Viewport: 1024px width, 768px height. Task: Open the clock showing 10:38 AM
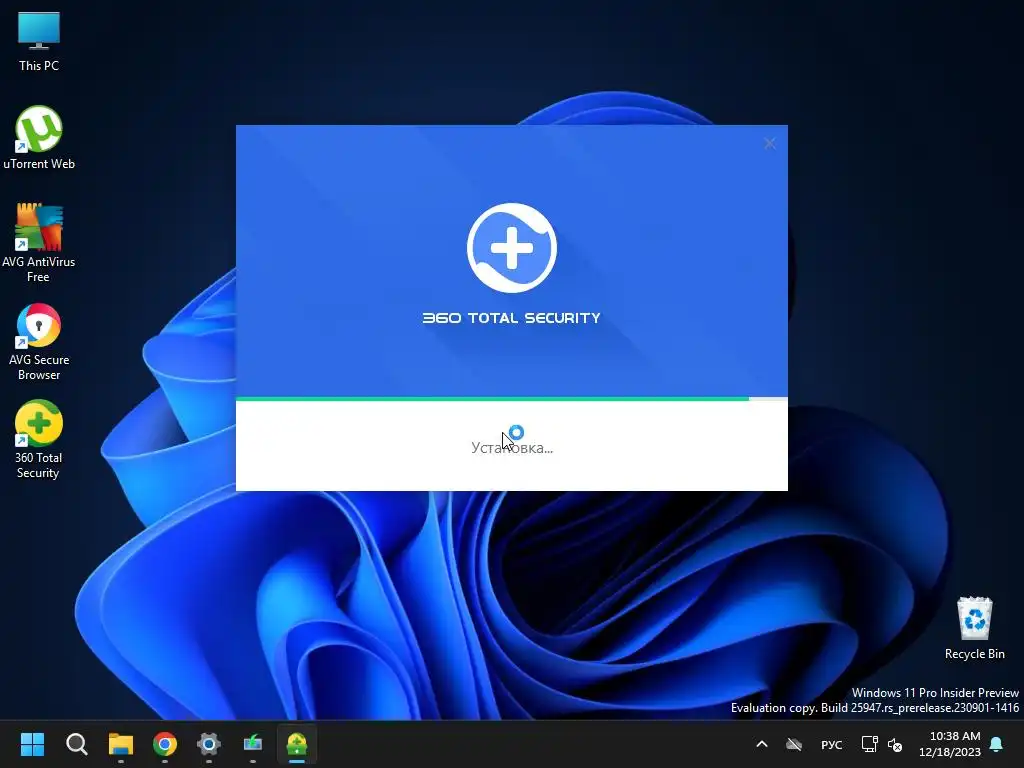950,744
